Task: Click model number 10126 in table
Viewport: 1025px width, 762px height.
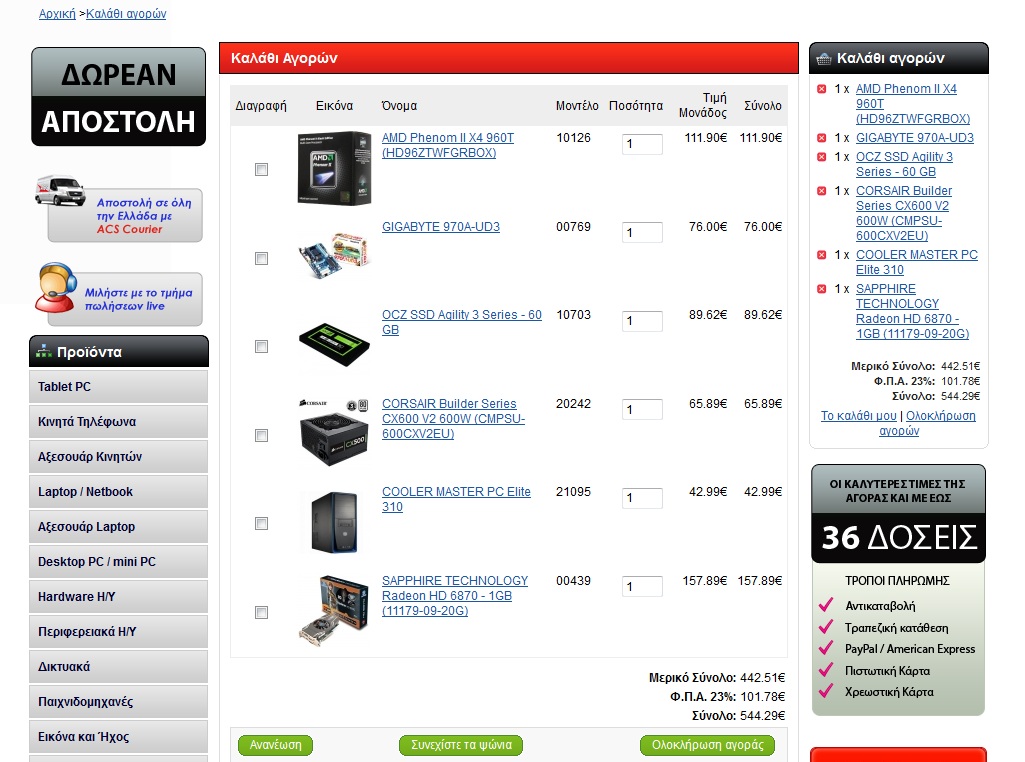Action: coord(573,138)
